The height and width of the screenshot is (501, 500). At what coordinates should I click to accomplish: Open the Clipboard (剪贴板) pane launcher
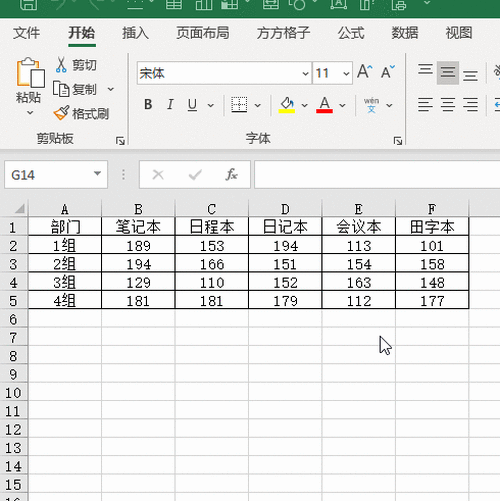[x=120, y=141]
